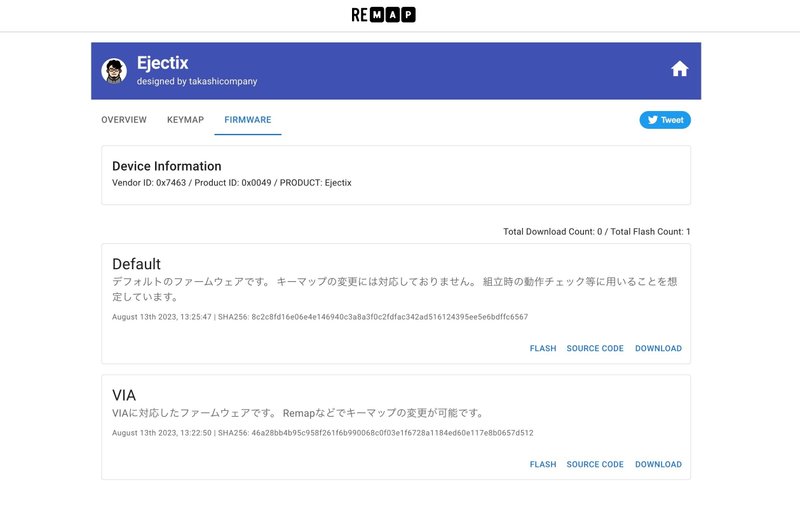Click the Ejectix keyboard title
The height and width of the screenshot is (516, 800).
162,63
